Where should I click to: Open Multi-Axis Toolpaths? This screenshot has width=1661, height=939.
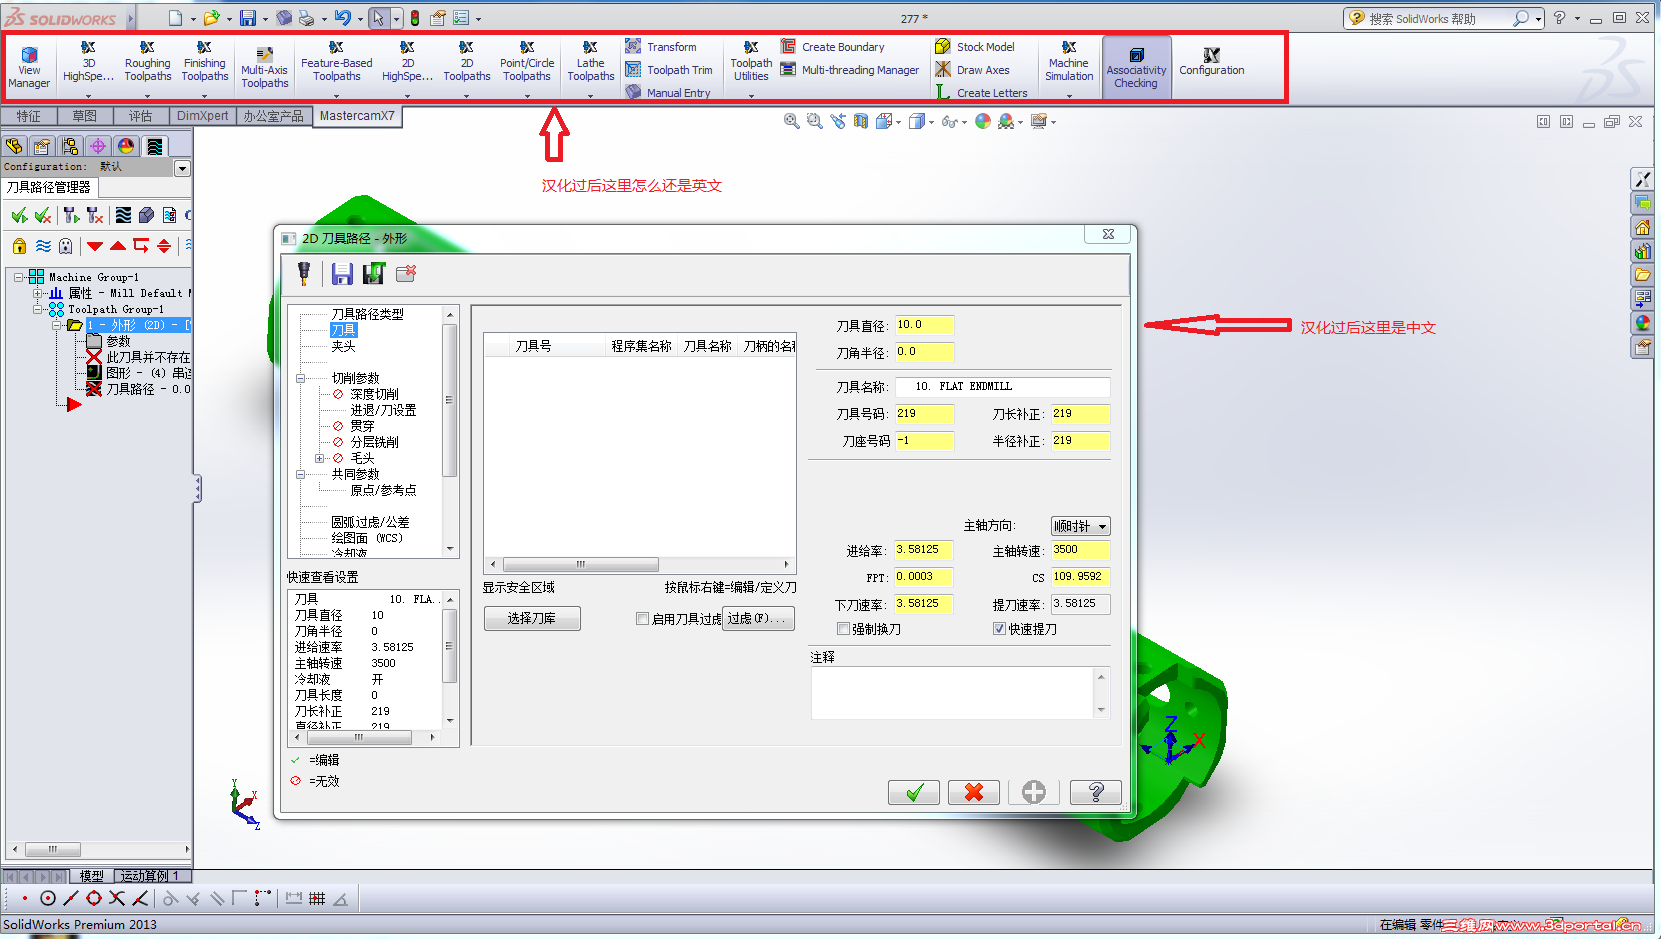click(x=264, y=68)
